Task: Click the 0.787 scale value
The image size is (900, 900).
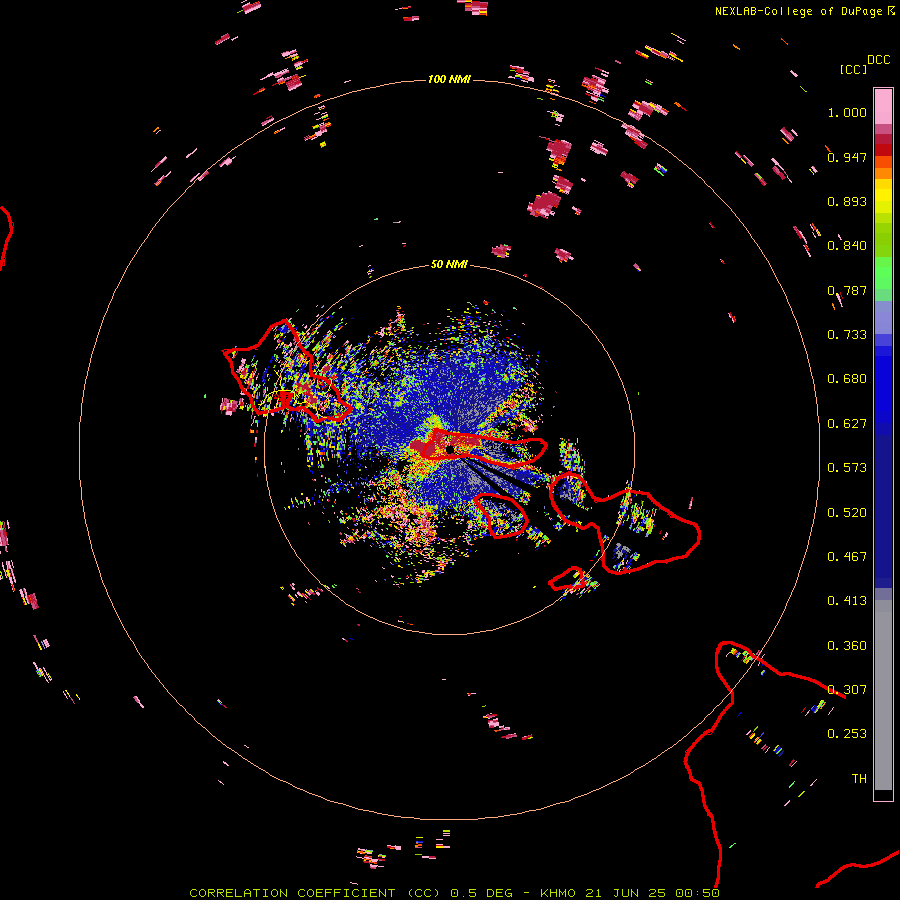Action: [847, 290]
